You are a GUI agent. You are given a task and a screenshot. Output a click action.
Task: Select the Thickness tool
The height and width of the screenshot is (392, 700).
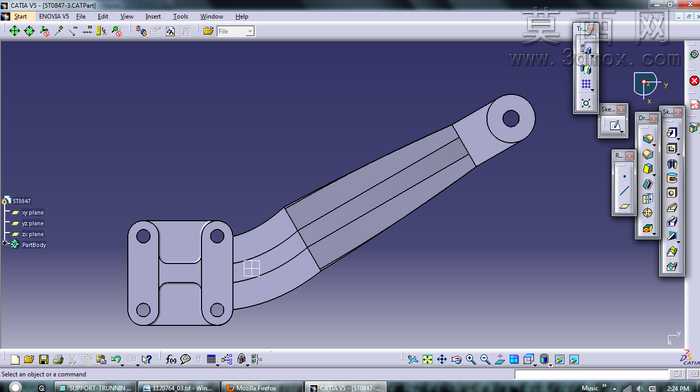click(x=648, y=199)
